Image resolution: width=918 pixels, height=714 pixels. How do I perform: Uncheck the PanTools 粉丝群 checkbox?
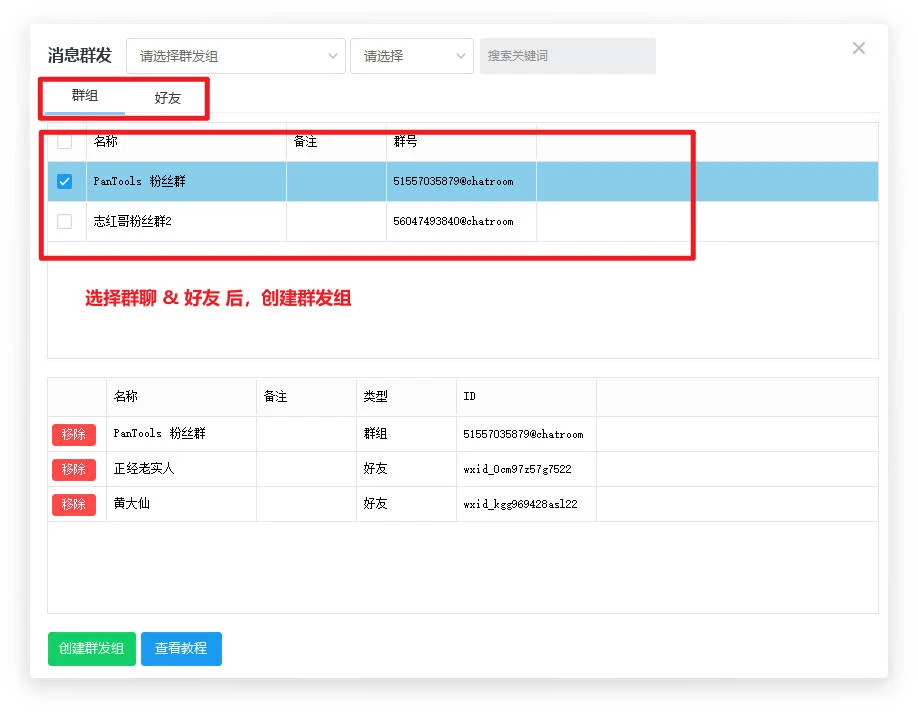64,181
